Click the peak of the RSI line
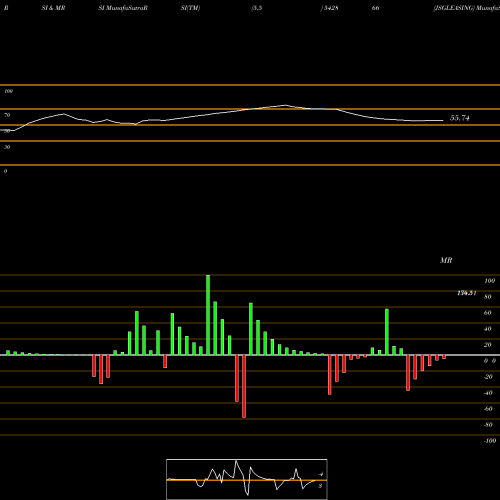Screen dimensions: 500x500 tap(285, 105)
